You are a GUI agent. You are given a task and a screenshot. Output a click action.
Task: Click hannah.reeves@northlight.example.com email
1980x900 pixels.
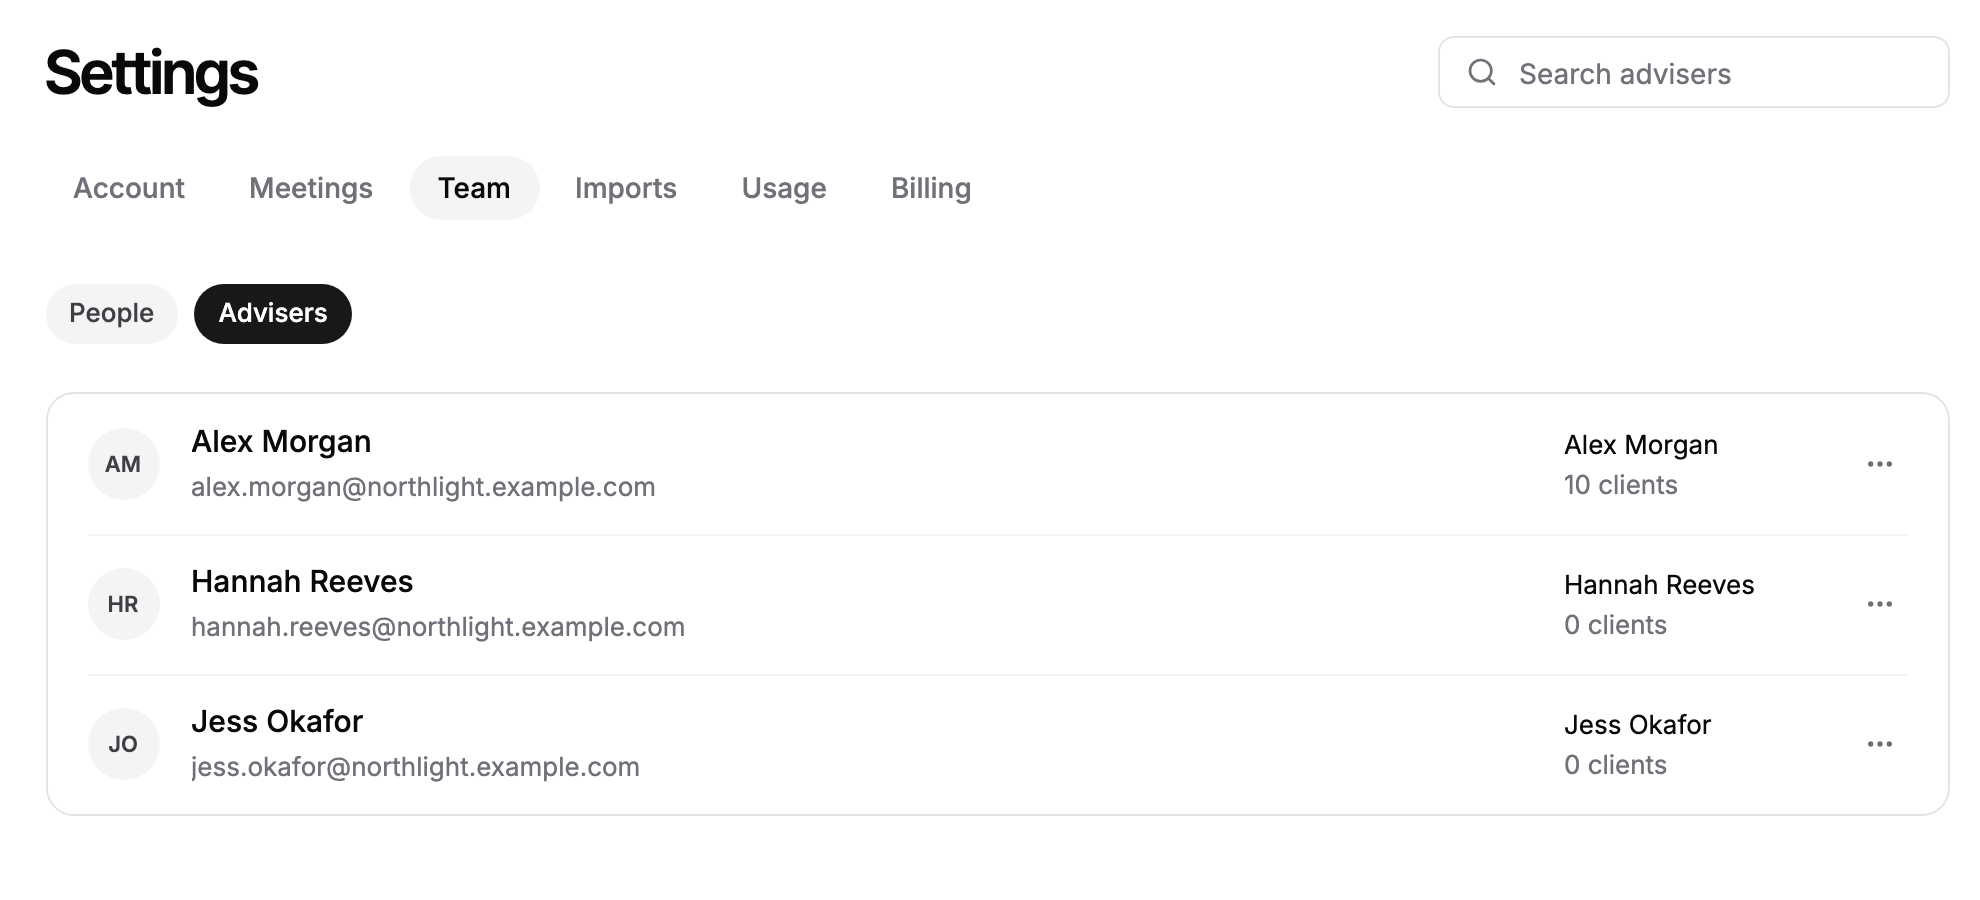(x=438, y=627)
